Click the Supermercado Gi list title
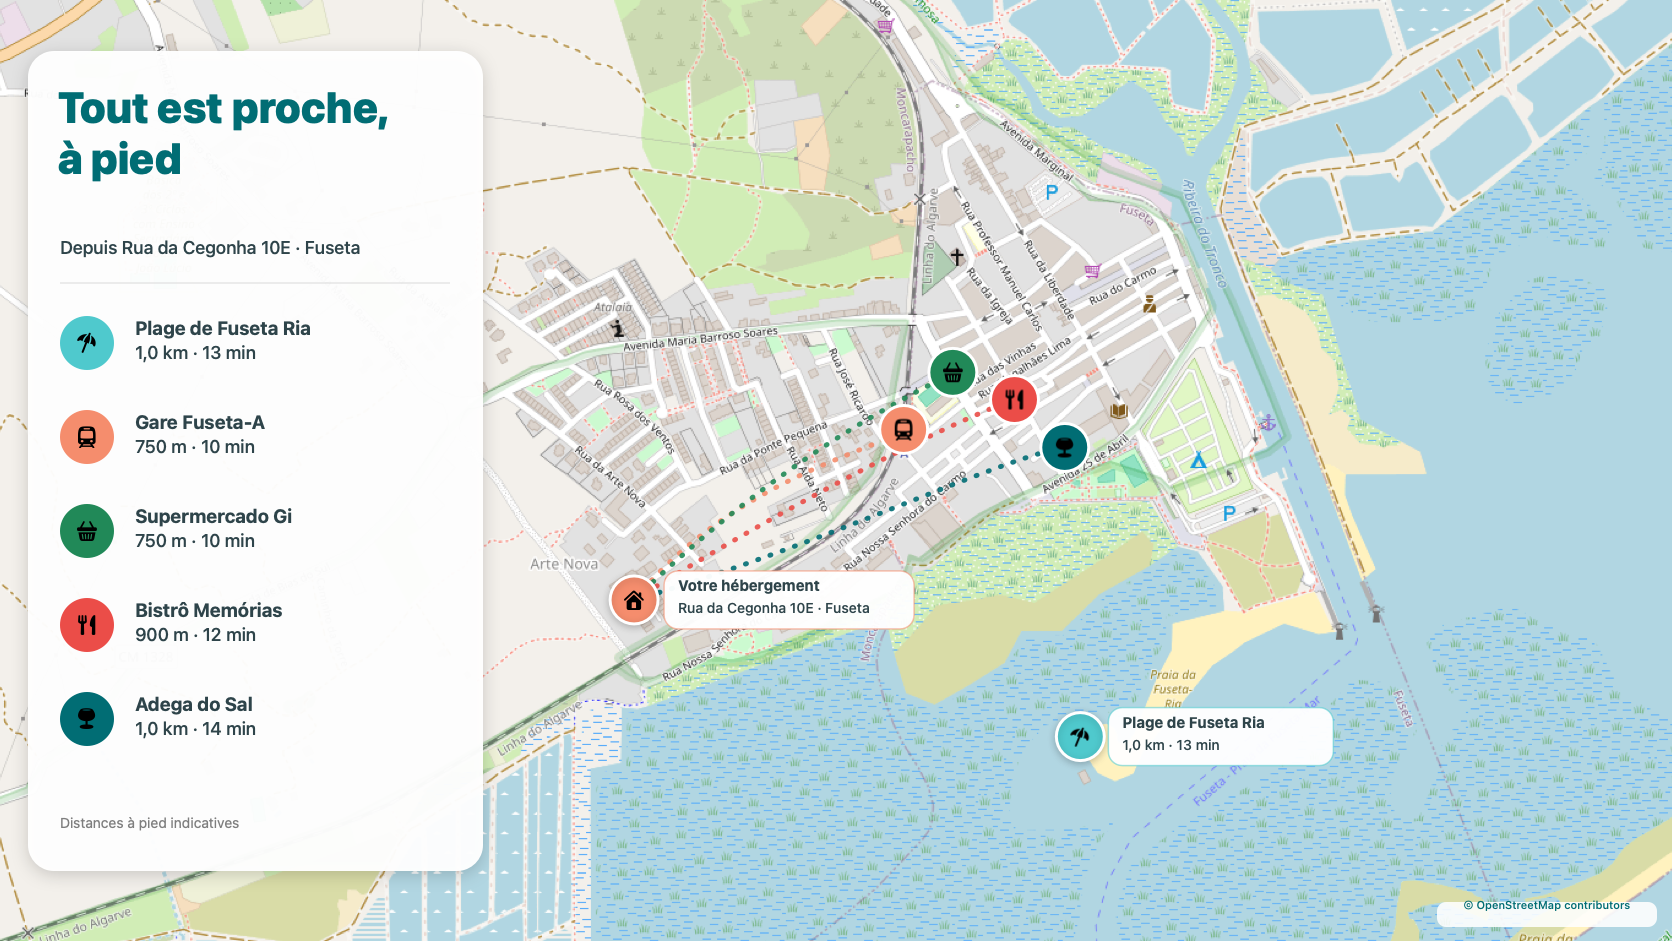1672x941 pixels. pyautogui.click(x=214, y=516)
